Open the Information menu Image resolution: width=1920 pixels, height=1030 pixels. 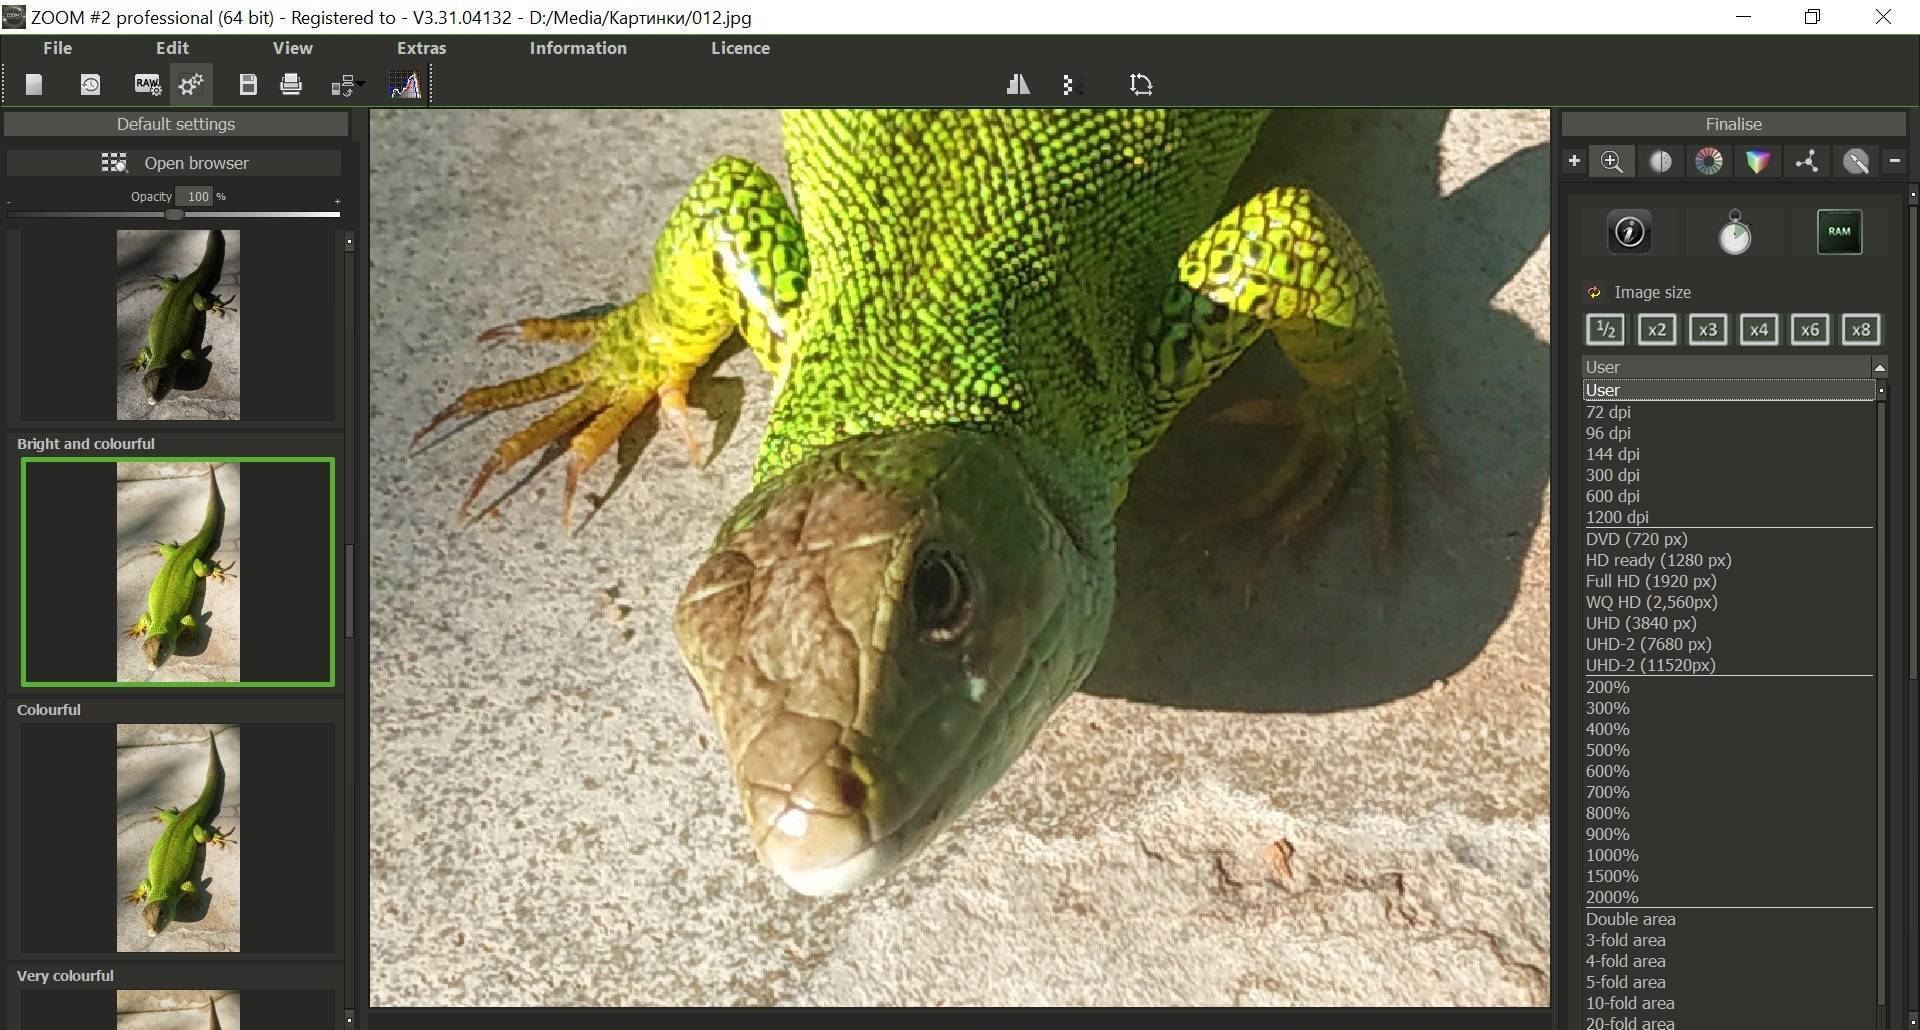pyautogui.click(x=578, y=48)
